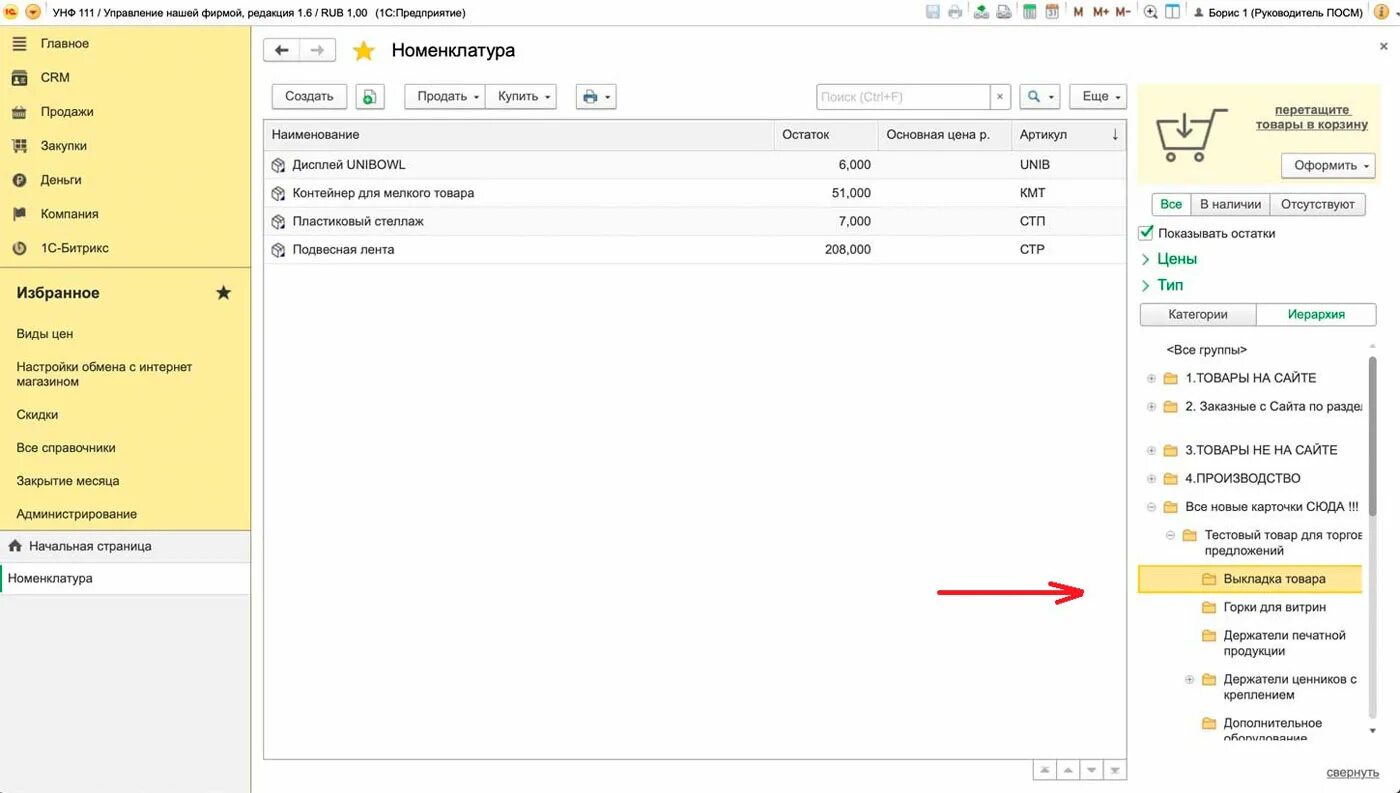Click the calculator icon in the top toolbar
The image size is (1400, 793).
[x=1029, y=12]
